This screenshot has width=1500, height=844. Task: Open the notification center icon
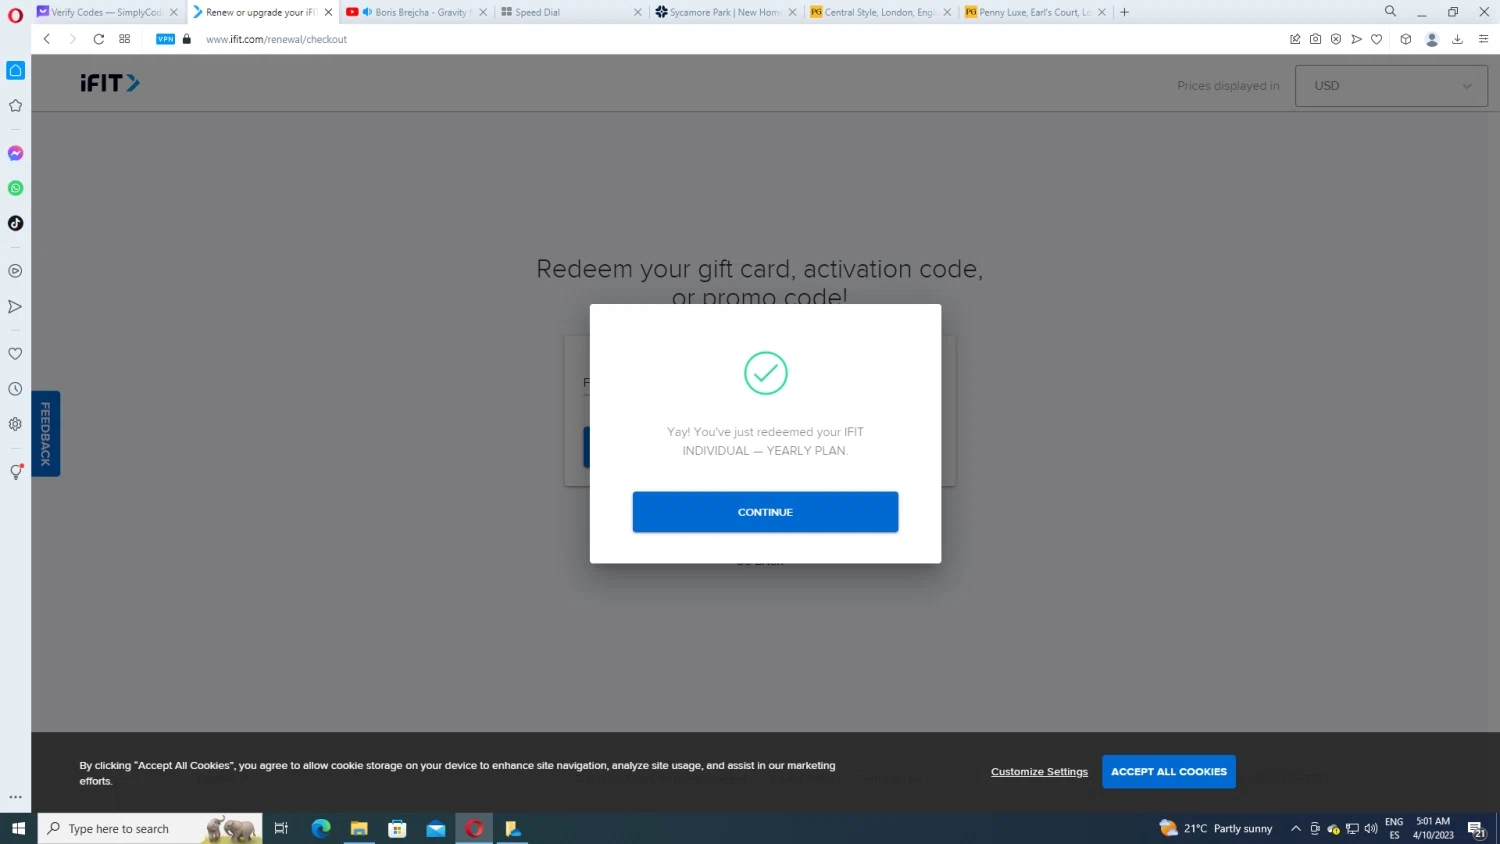1476,828
